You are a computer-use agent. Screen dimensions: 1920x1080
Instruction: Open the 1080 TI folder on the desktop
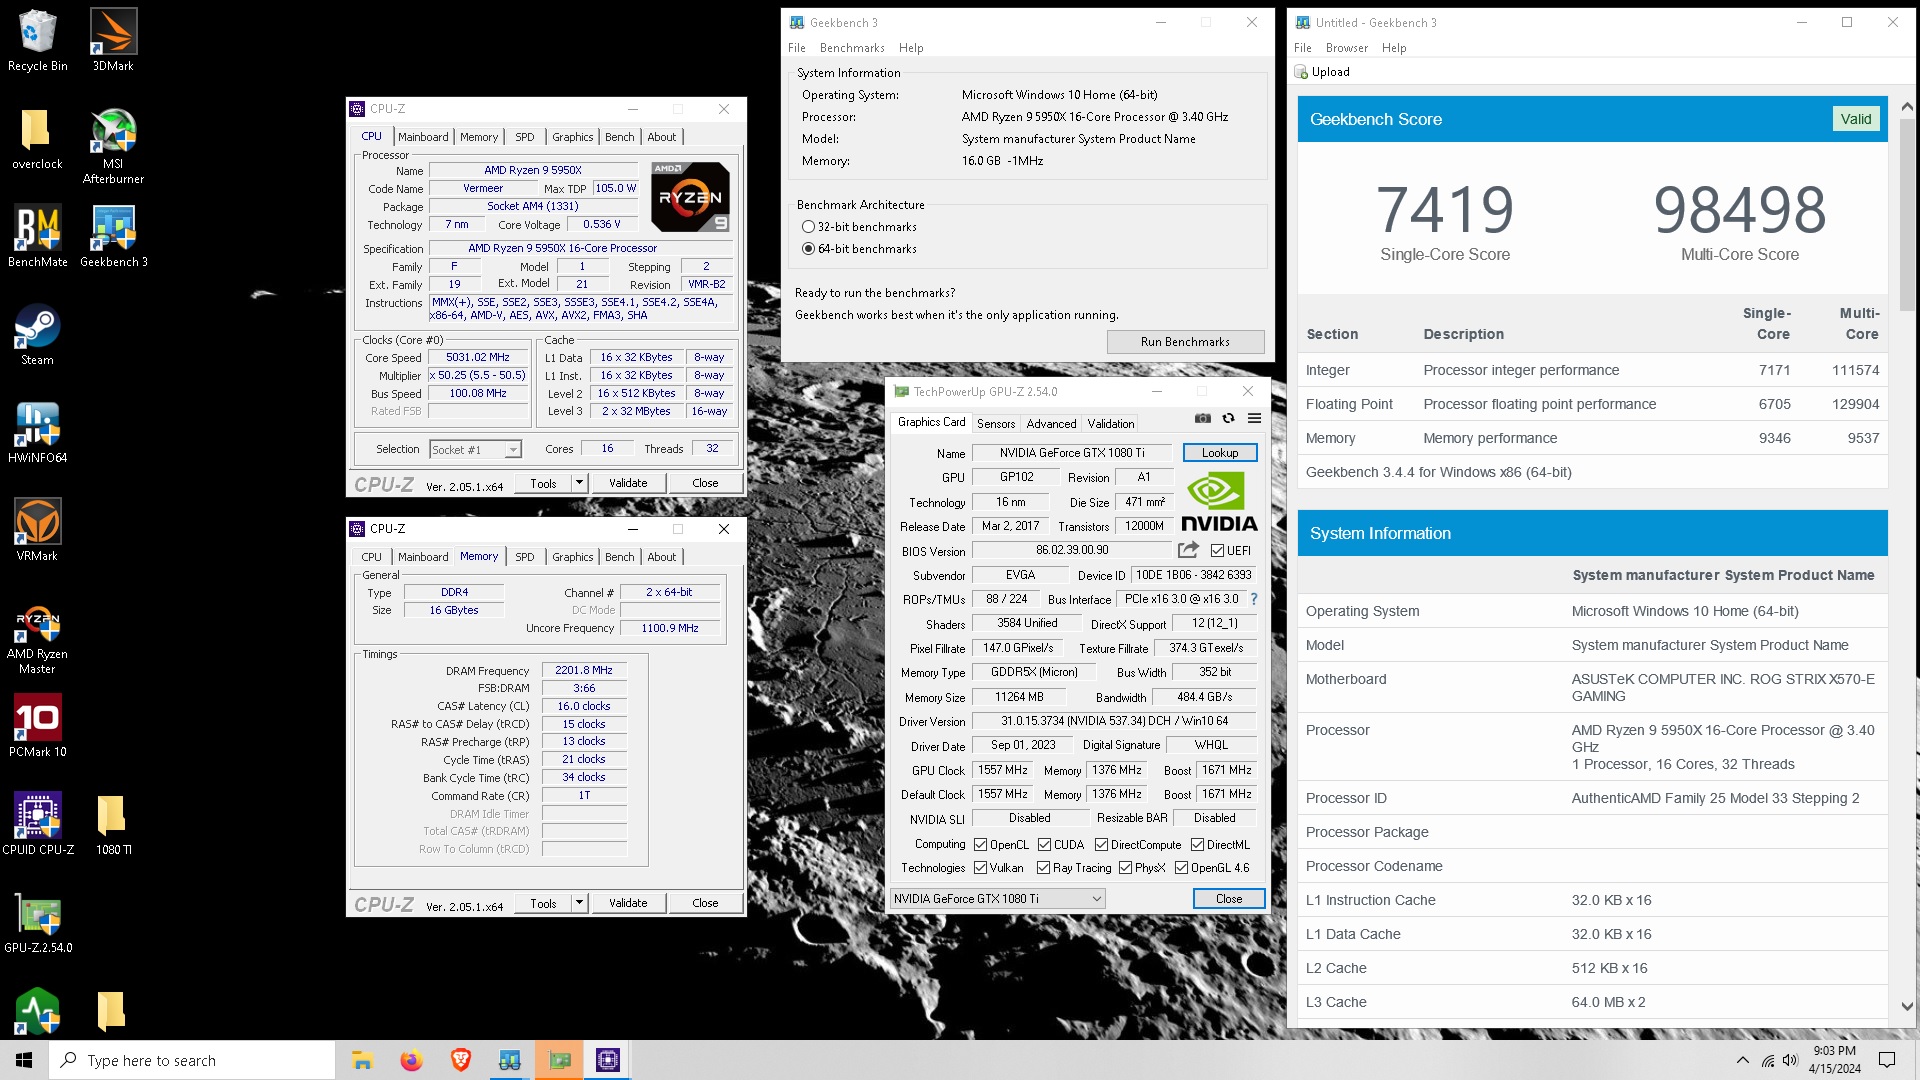pos(113,824)
